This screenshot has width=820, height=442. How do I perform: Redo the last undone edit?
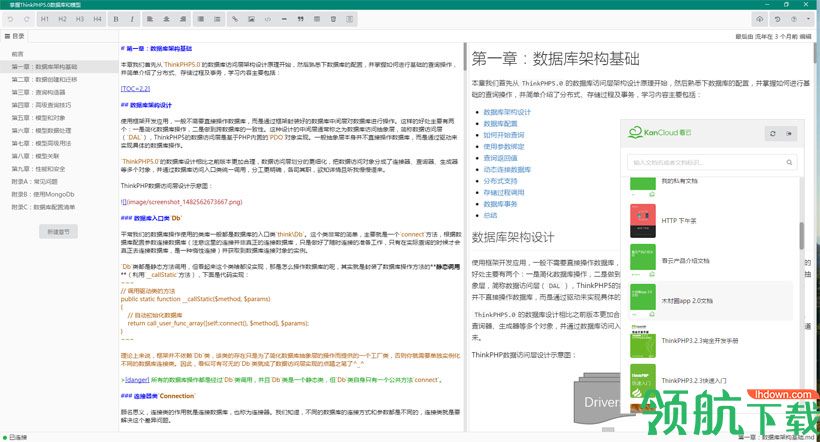26,19
